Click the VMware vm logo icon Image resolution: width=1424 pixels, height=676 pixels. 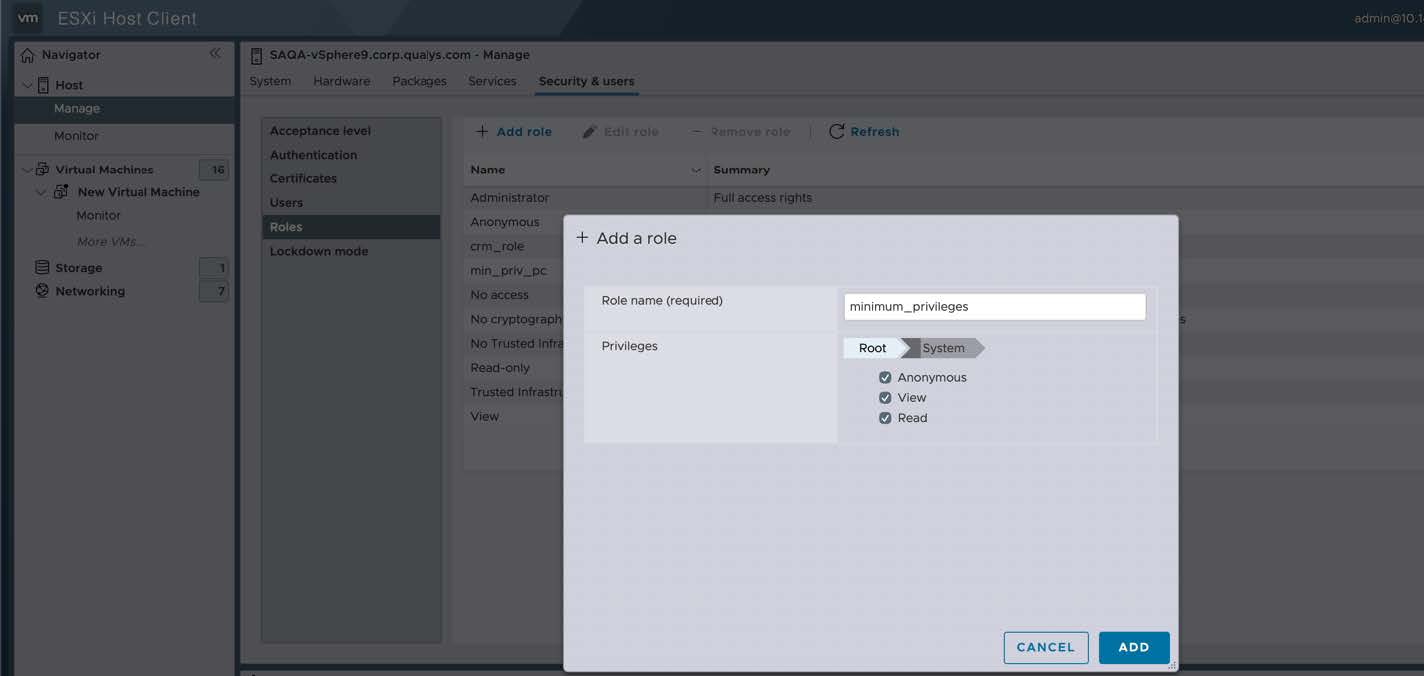click(28, 18)
